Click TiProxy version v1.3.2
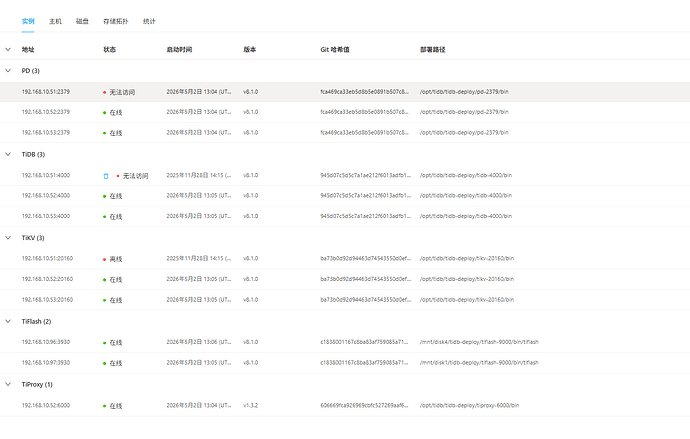 (x=250, y=405)
